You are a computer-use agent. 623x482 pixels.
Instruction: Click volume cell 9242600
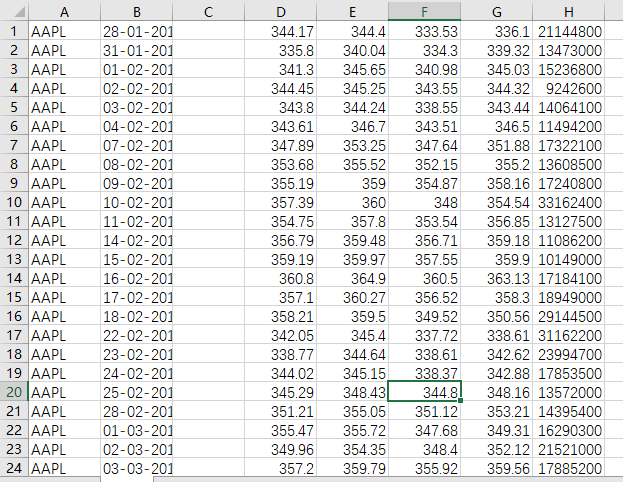tap(569, 89)
